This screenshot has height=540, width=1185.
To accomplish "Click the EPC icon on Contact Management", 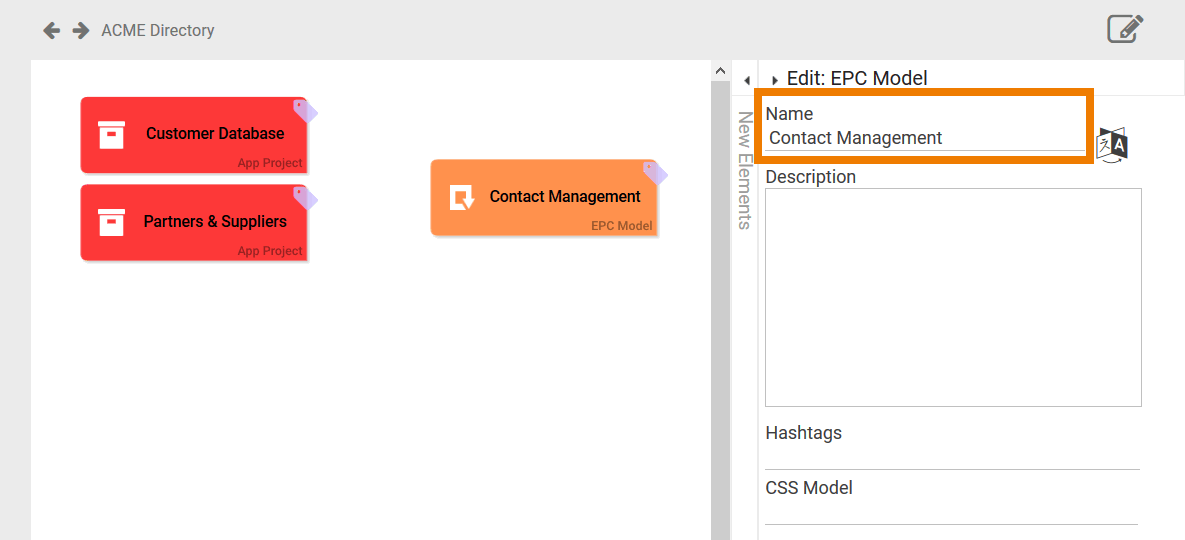I will point(461,197).
